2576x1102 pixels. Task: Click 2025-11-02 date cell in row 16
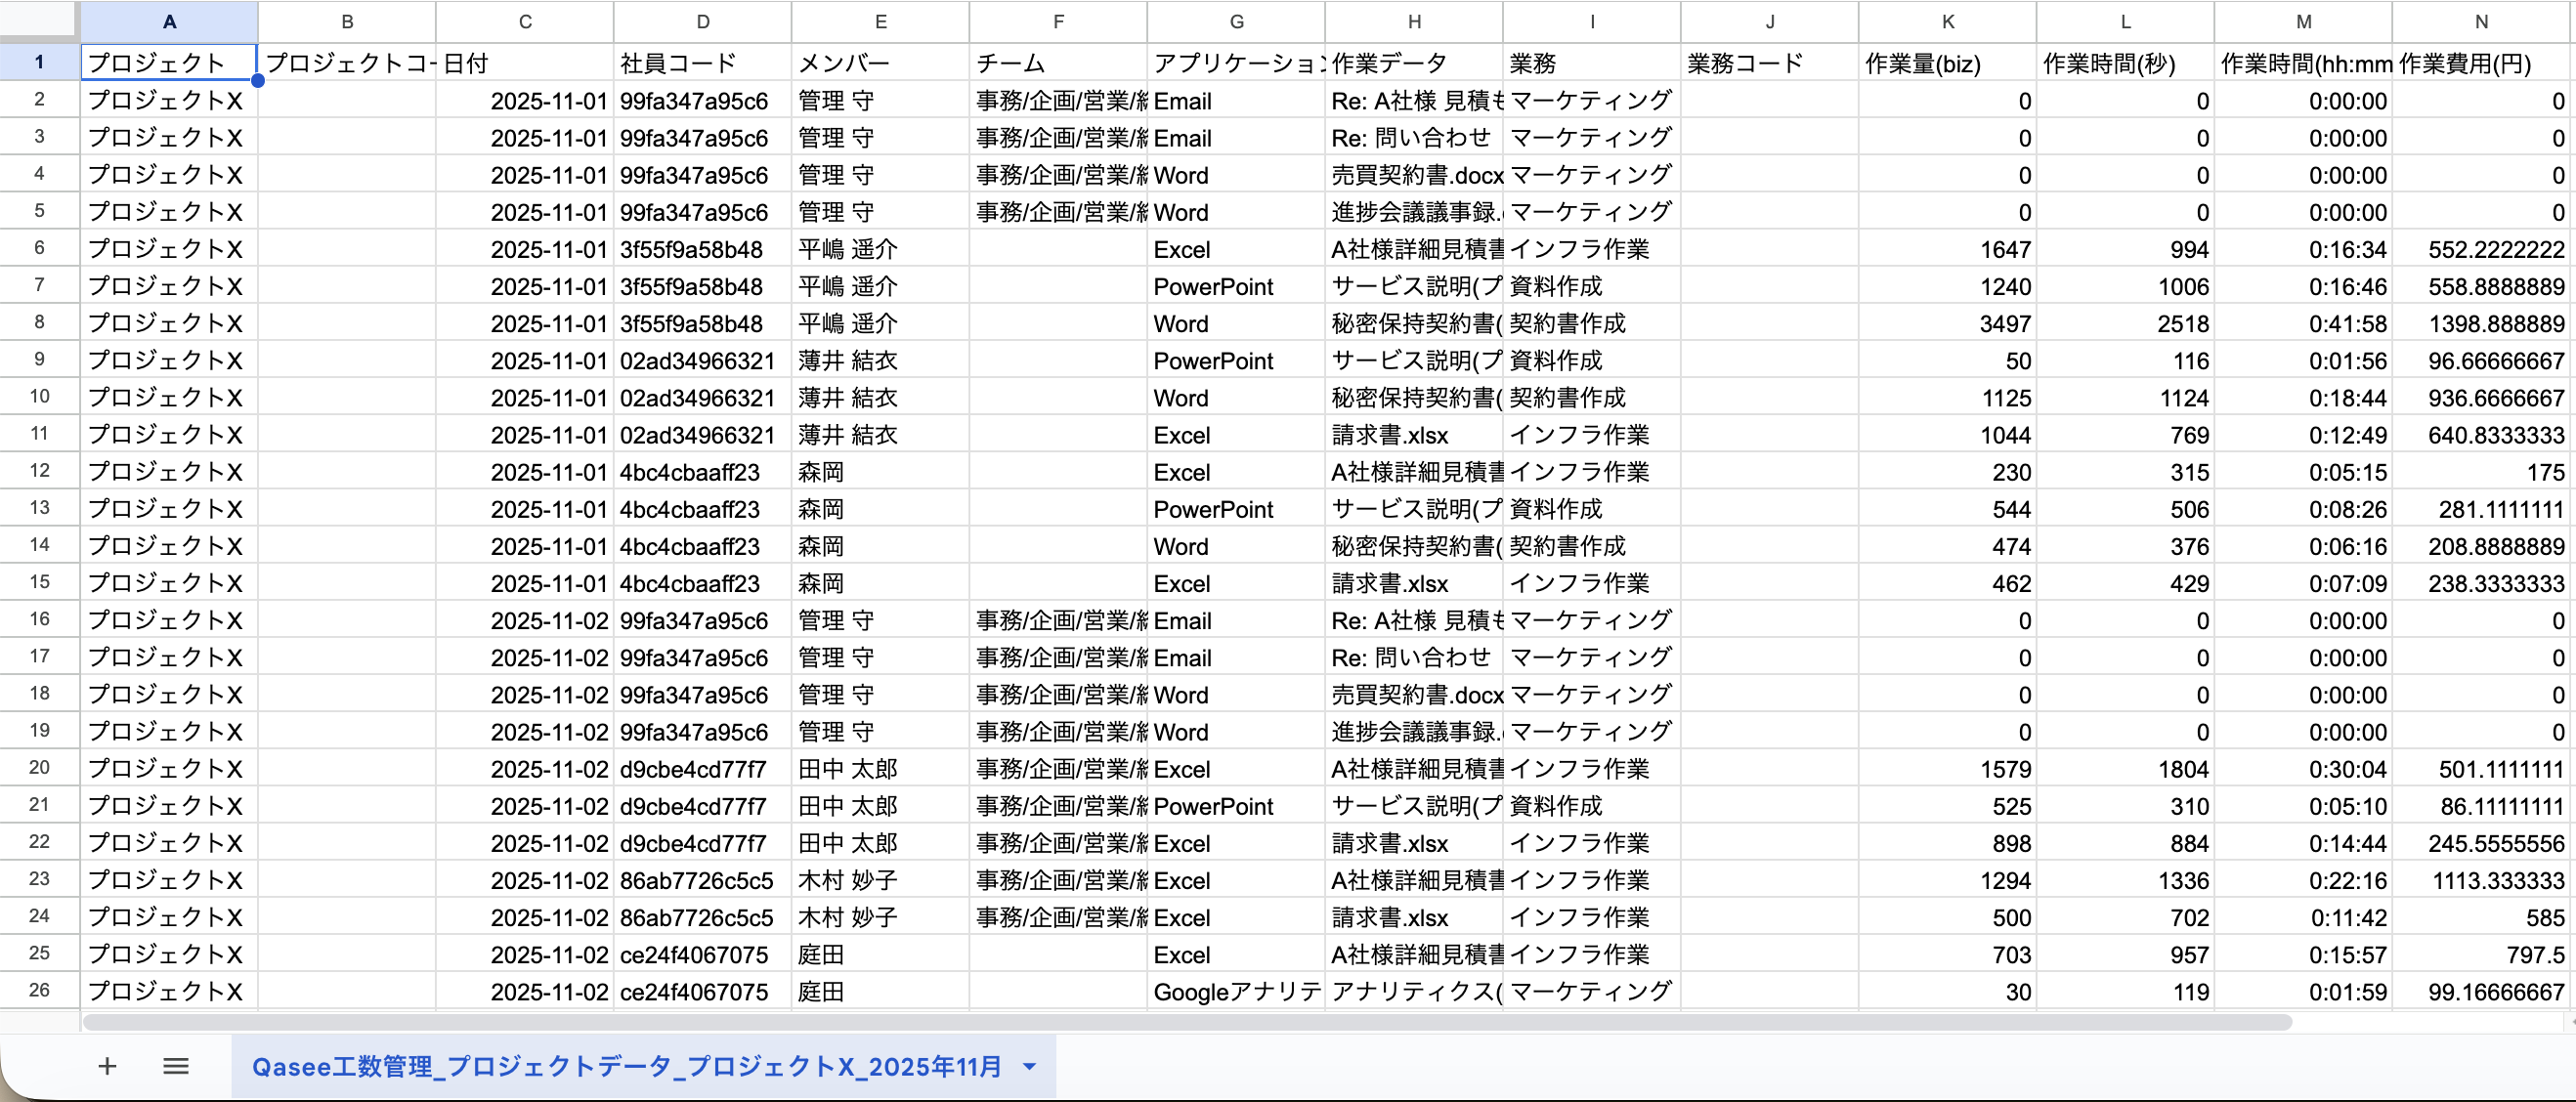[x=525, y=620]
